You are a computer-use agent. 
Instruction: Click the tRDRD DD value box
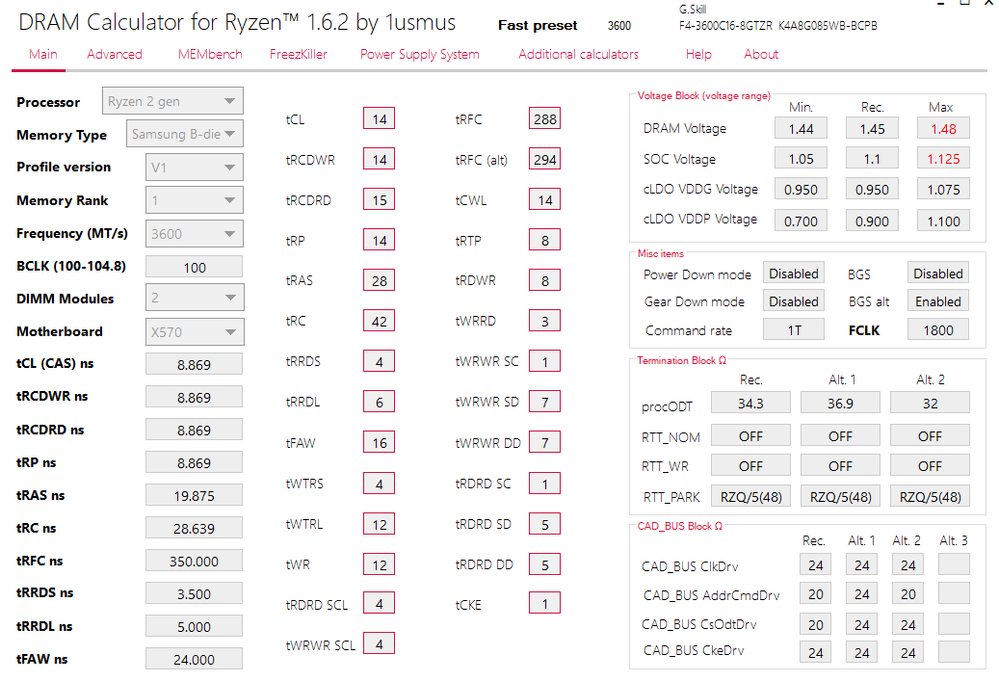click(545, 564)
